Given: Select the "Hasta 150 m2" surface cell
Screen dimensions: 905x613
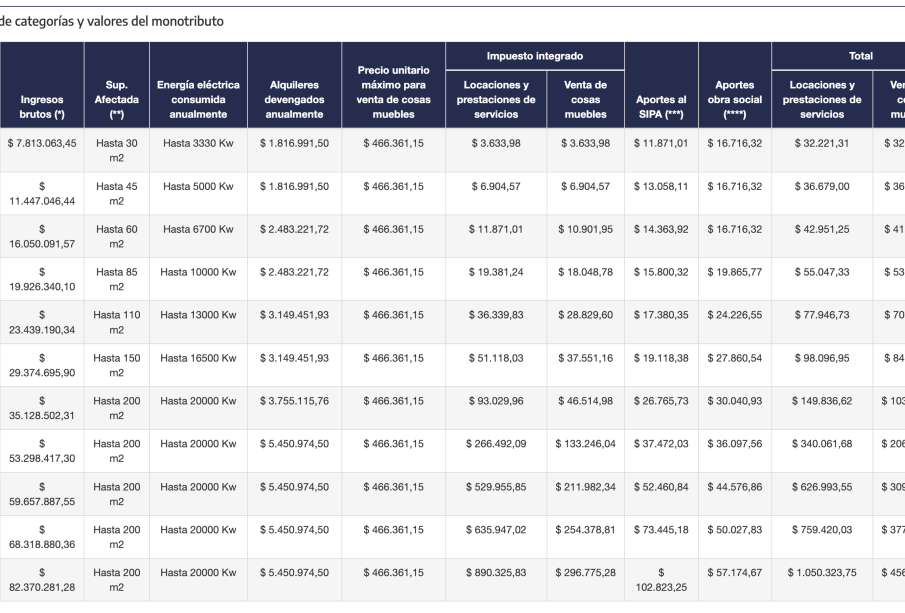Looking at the screenshot, I should coord(117,365).
